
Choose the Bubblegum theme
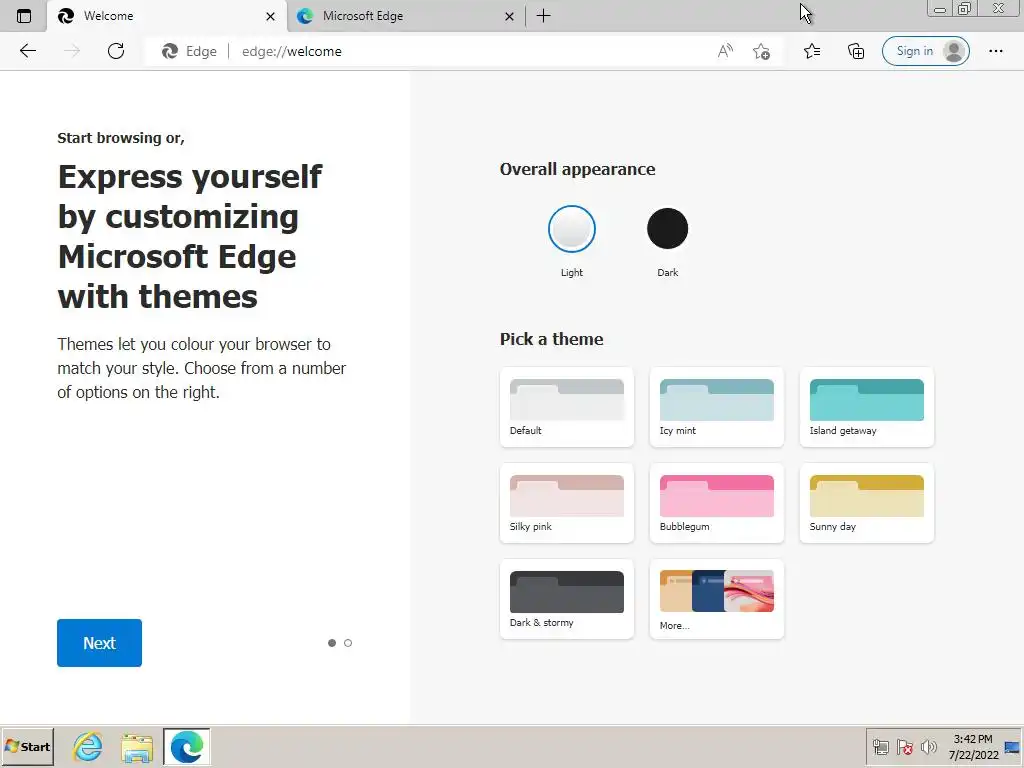tap(716, 503)
